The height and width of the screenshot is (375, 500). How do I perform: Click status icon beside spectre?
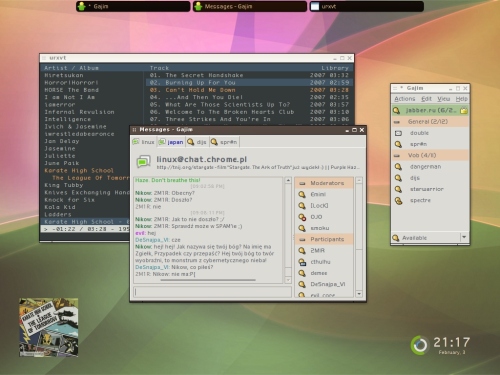(x=398, y=200)
